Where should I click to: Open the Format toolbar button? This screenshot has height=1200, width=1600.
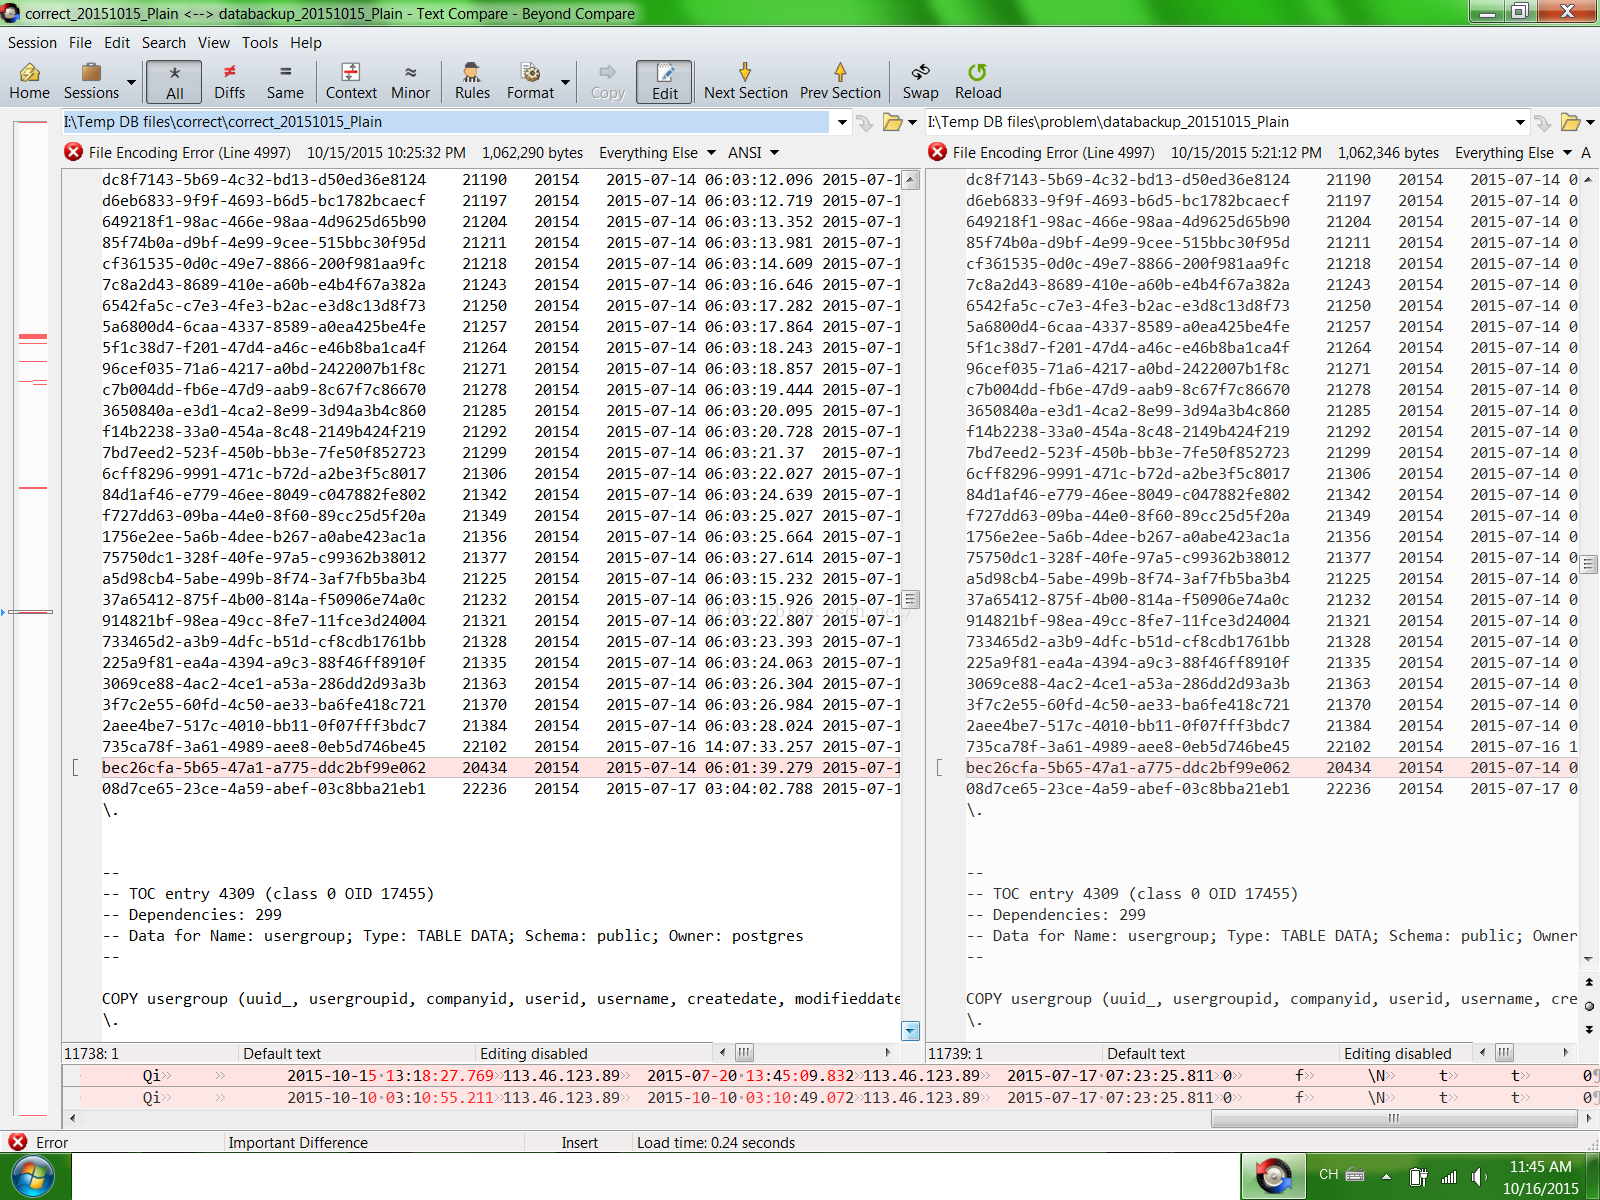pyautogui.click(x=530, y=81)
